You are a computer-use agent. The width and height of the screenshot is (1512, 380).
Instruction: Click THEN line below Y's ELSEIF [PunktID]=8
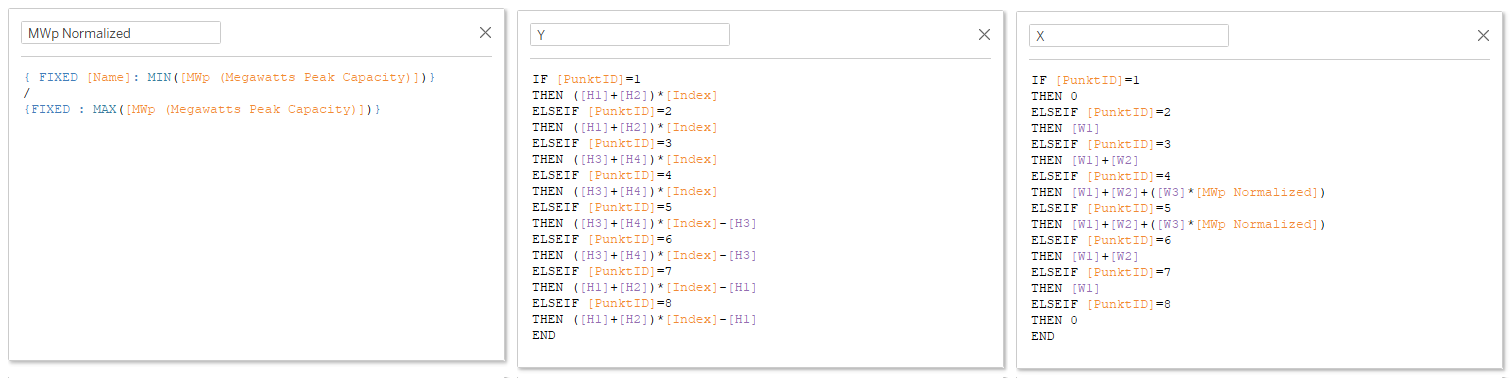pos(644,319)
